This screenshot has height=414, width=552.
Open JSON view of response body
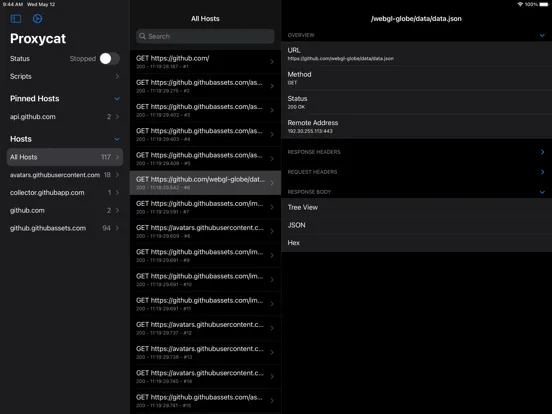click(x=417, y=225)
